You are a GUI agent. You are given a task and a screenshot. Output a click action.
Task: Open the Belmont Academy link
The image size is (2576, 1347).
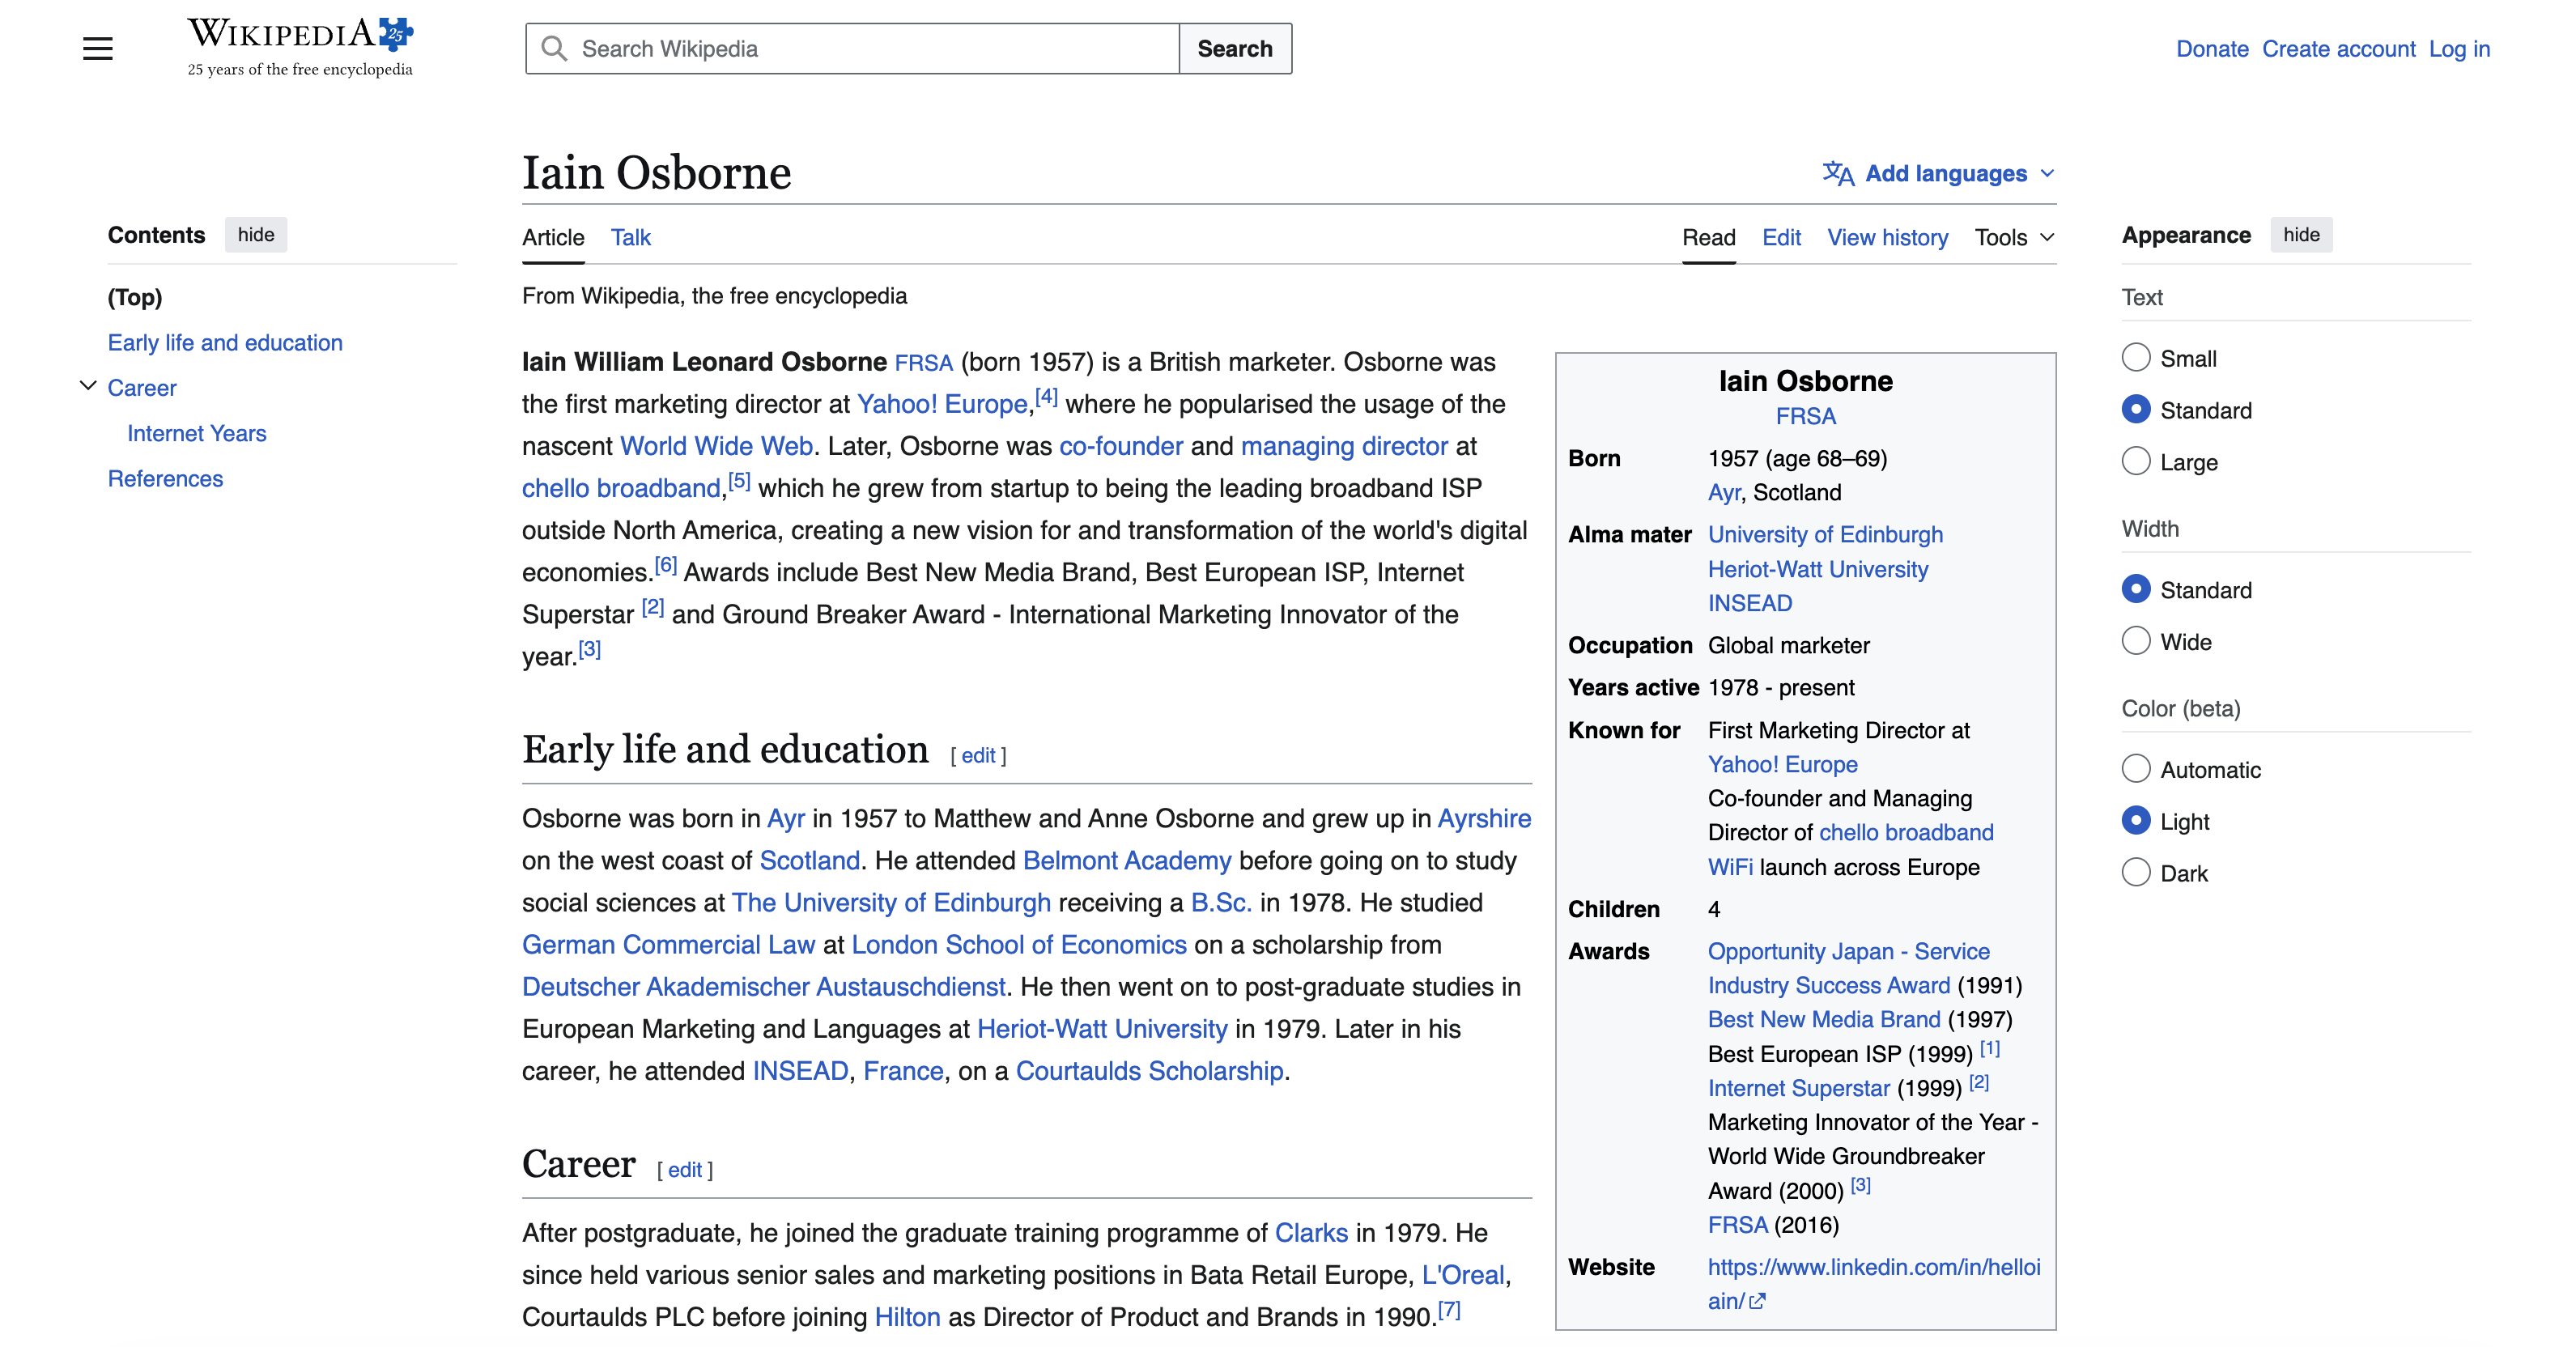tap(1127, 860)
